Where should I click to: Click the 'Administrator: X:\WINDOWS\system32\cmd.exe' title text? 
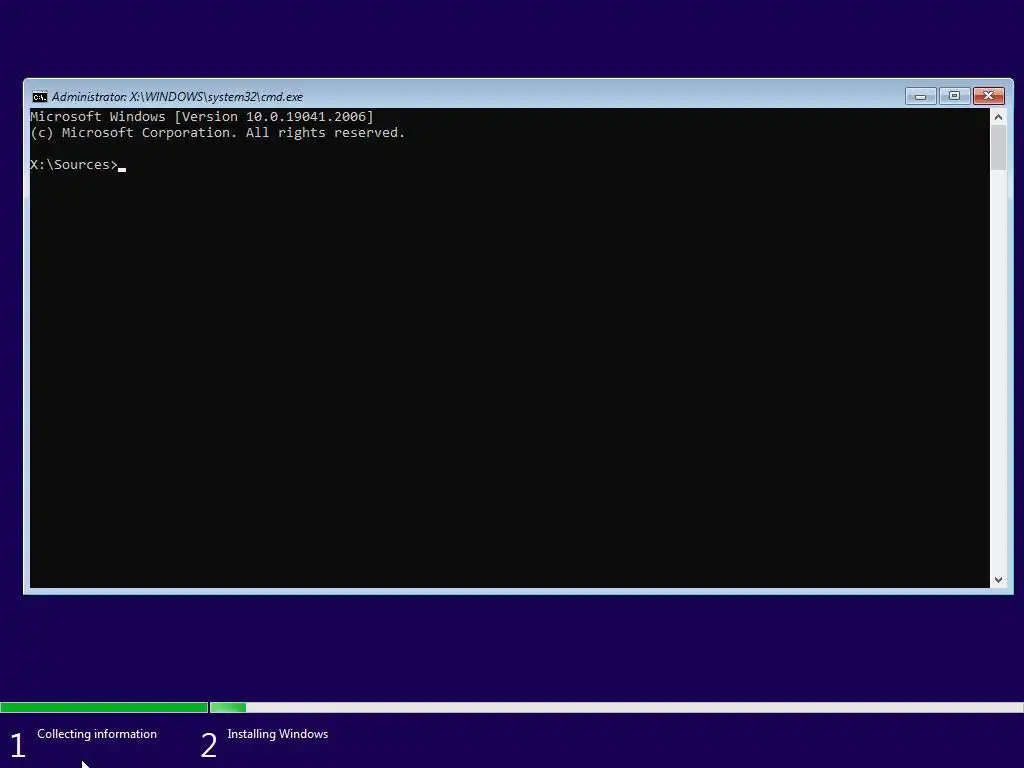pyautogui.click(x=177, y=97)
